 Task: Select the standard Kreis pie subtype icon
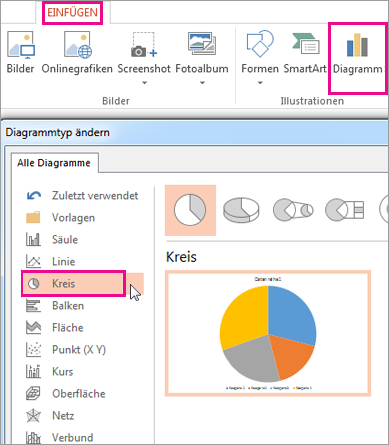pyautogui.click(x=190, y=210)
